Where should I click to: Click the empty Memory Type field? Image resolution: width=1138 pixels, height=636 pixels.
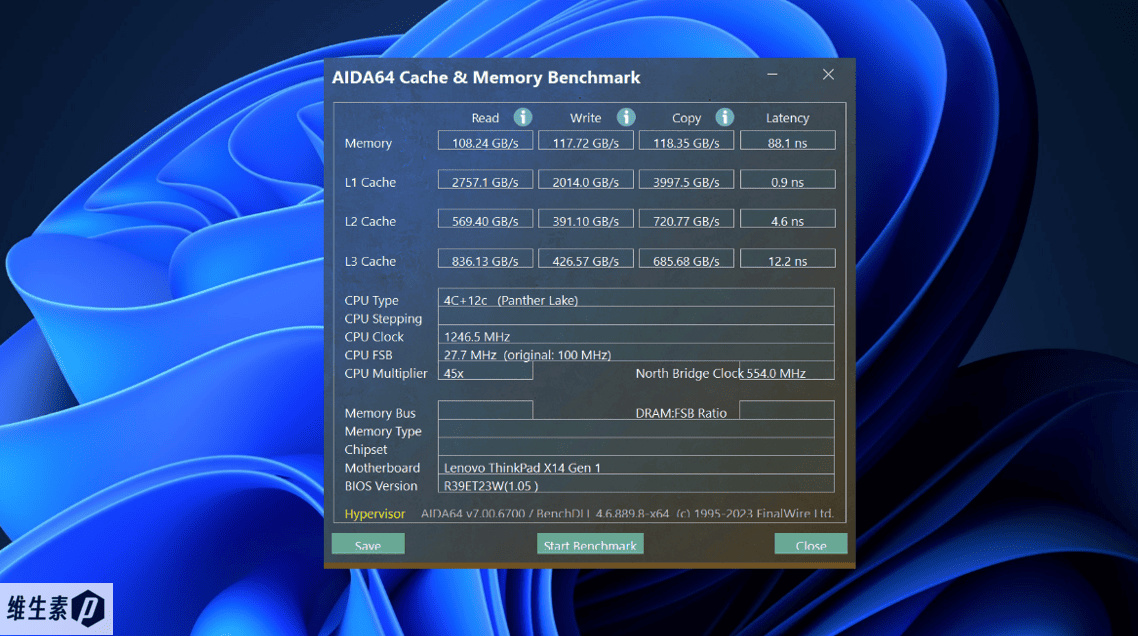tap(636, 429)
